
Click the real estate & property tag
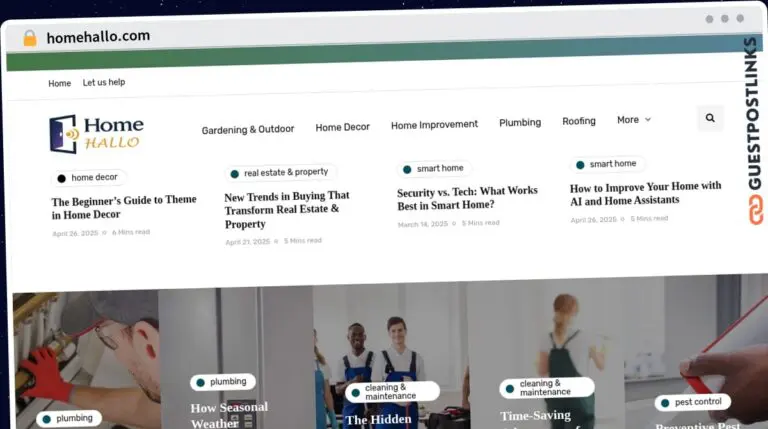tap(280, 173)
